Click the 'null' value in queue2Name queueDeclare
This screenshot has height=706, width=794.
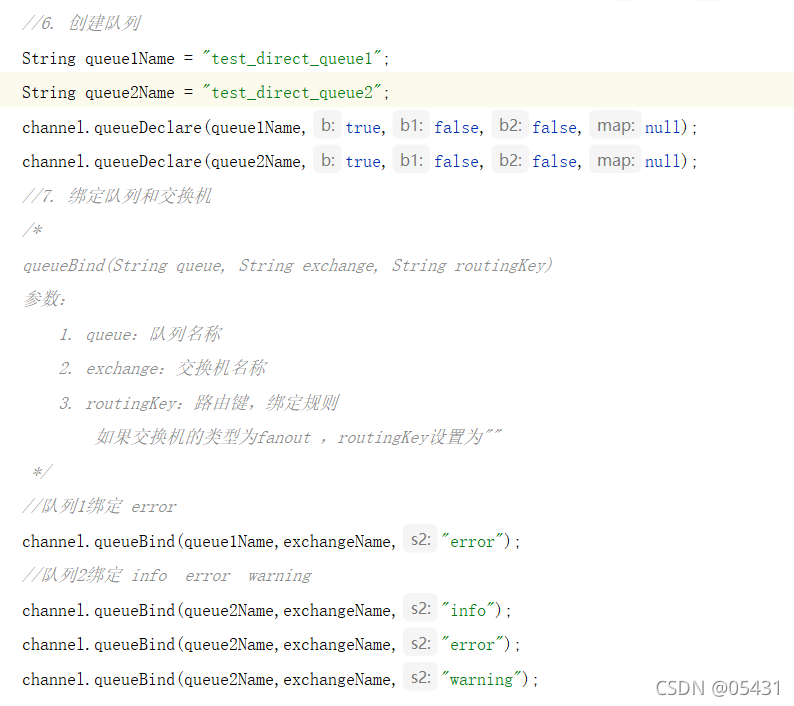[662, 162]
